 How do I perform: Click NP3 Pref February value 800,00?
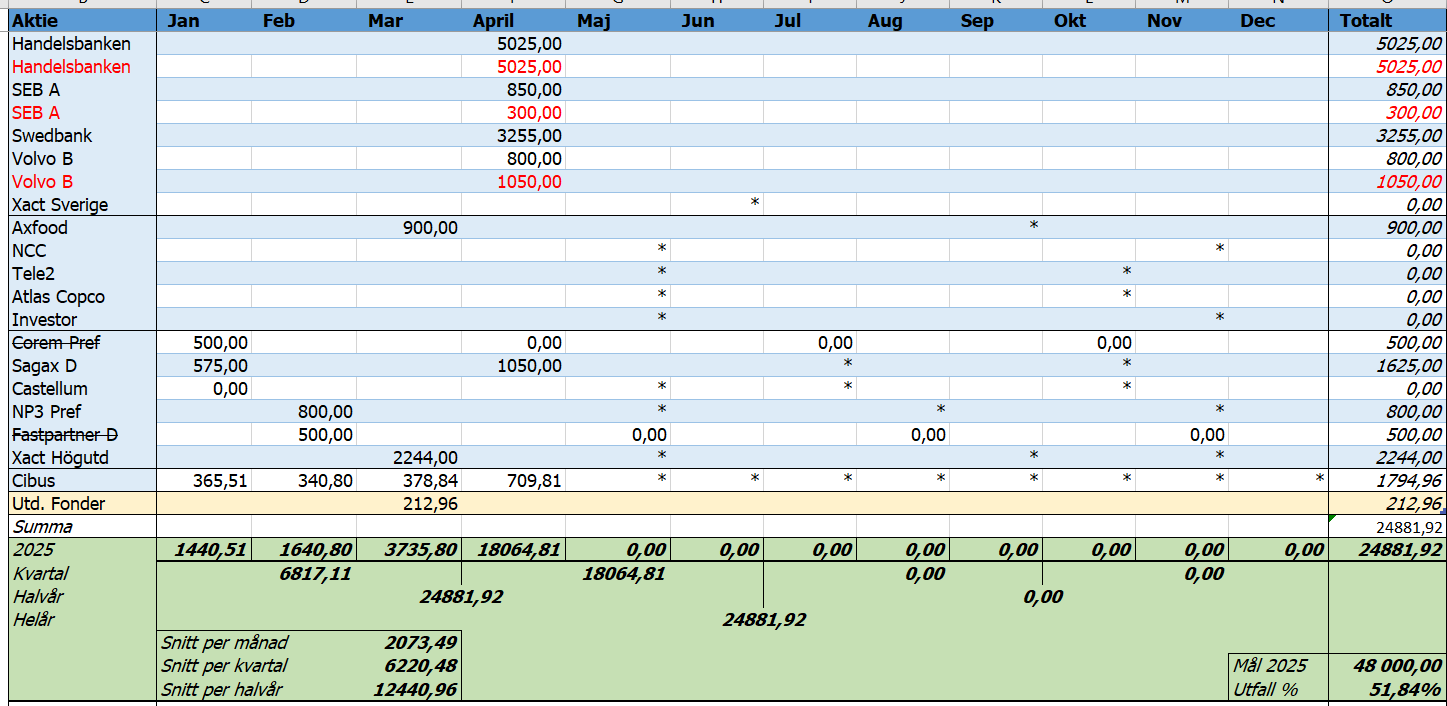[325, 412]
